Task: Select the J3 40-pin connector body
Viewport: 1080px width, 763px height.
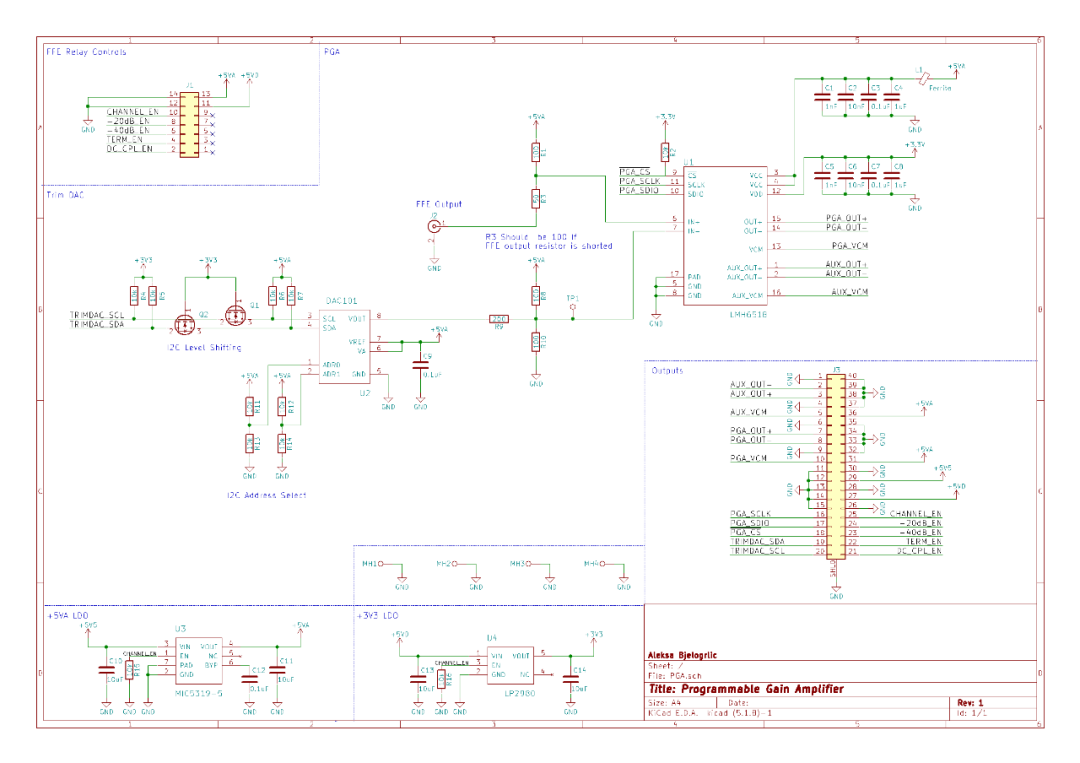Action: (836, 466)
